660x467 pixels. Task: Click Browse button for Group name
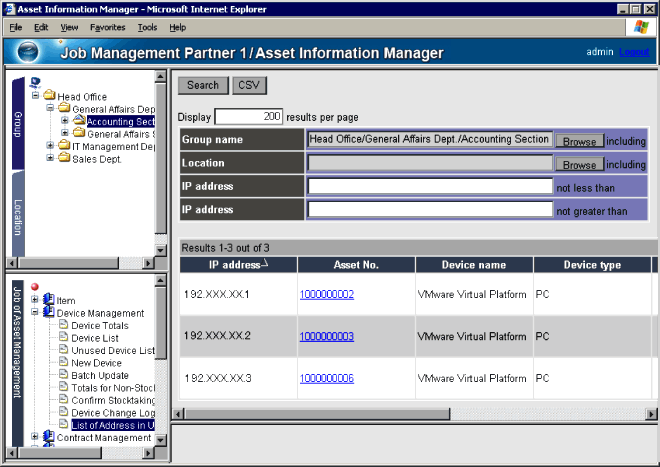(579, 141)
